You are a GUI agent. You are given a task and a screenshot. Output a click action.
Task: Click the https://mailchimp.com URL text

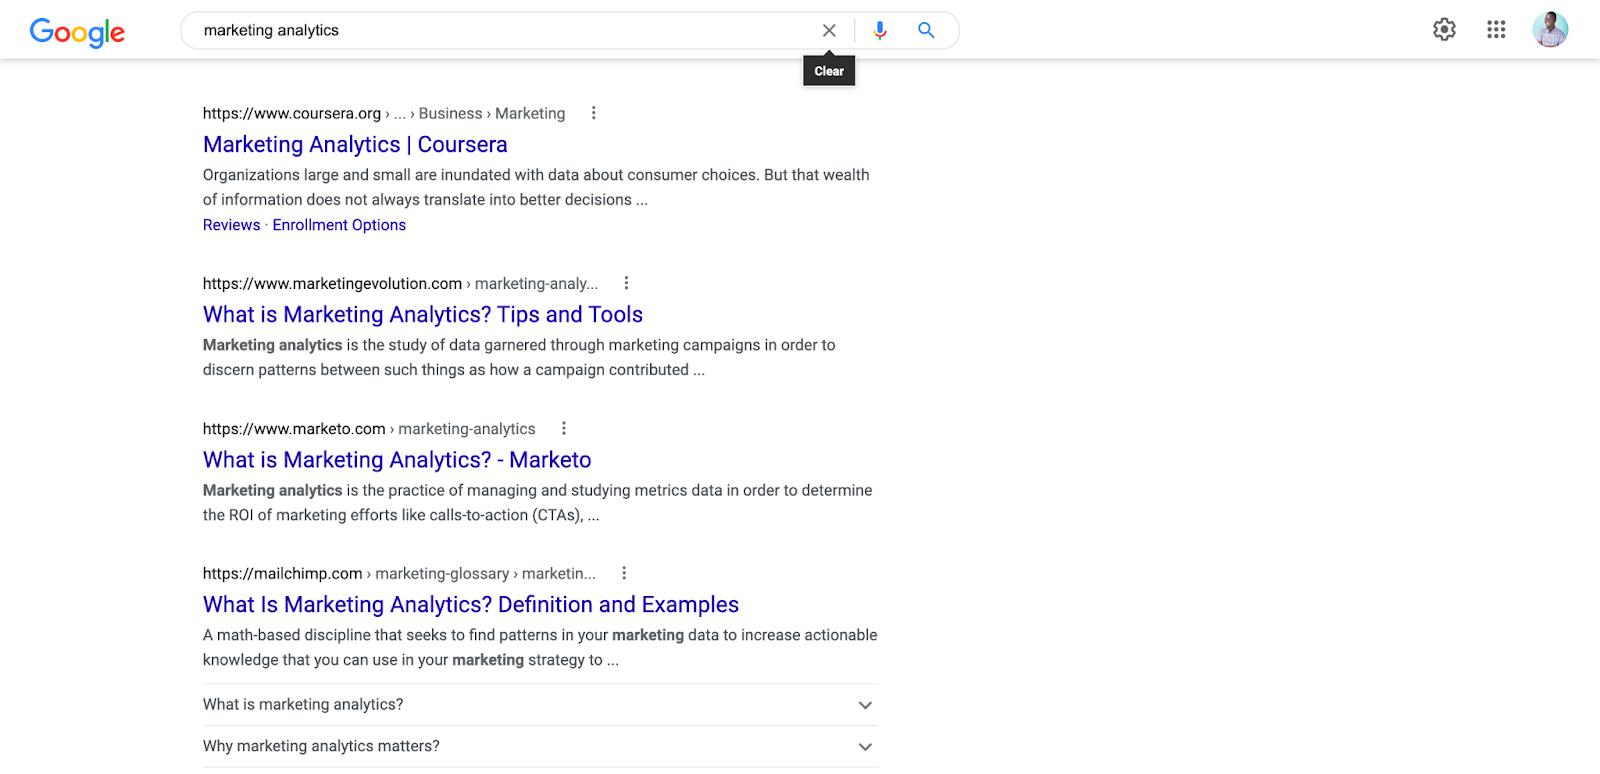(x=282, y=574)
